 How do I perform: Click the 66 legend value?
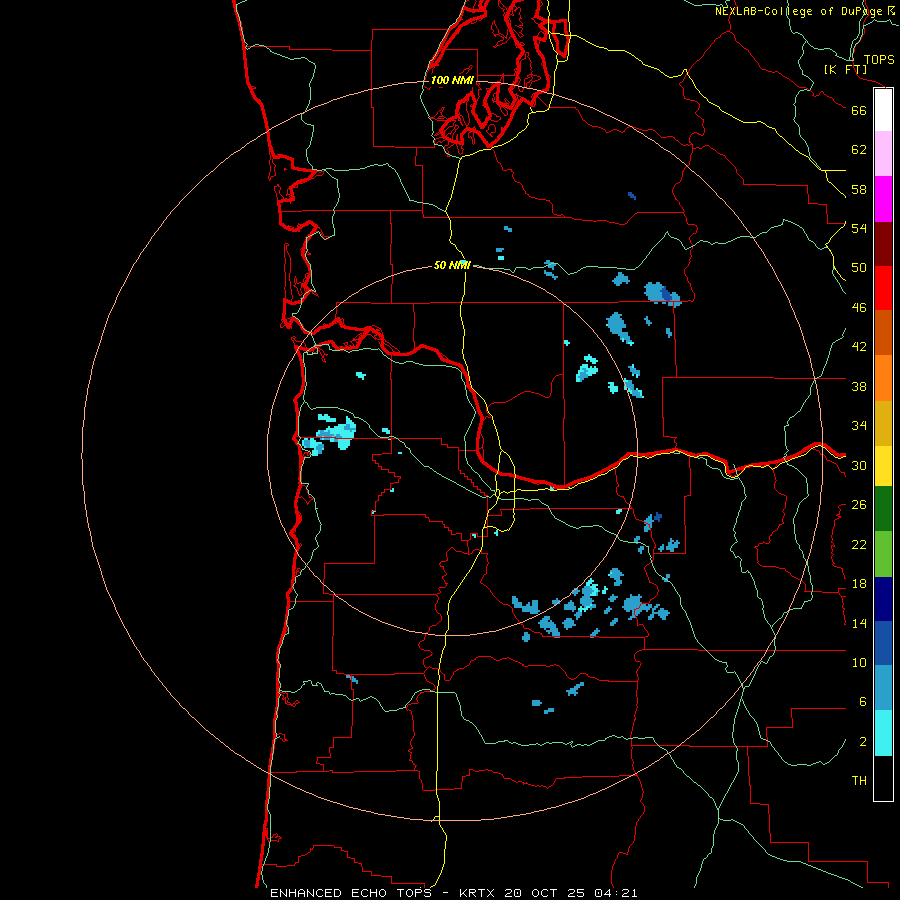[x=859, y=110]
